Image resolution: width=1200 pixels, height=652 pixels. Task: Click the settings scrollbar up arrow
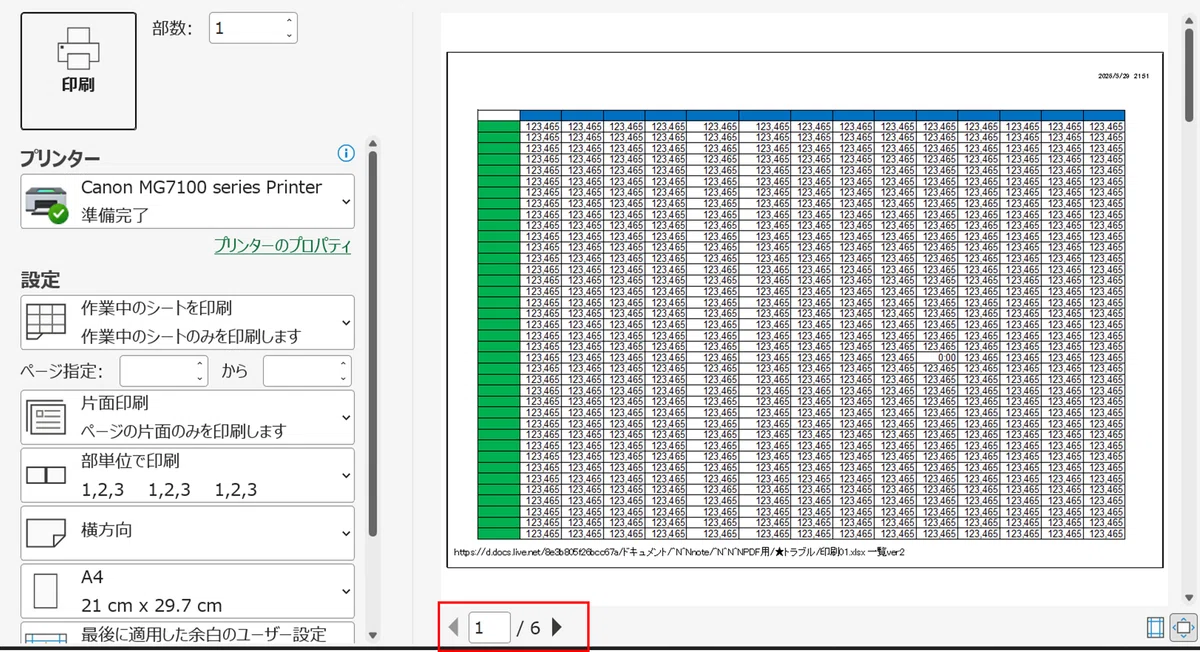tap(373, 143)
